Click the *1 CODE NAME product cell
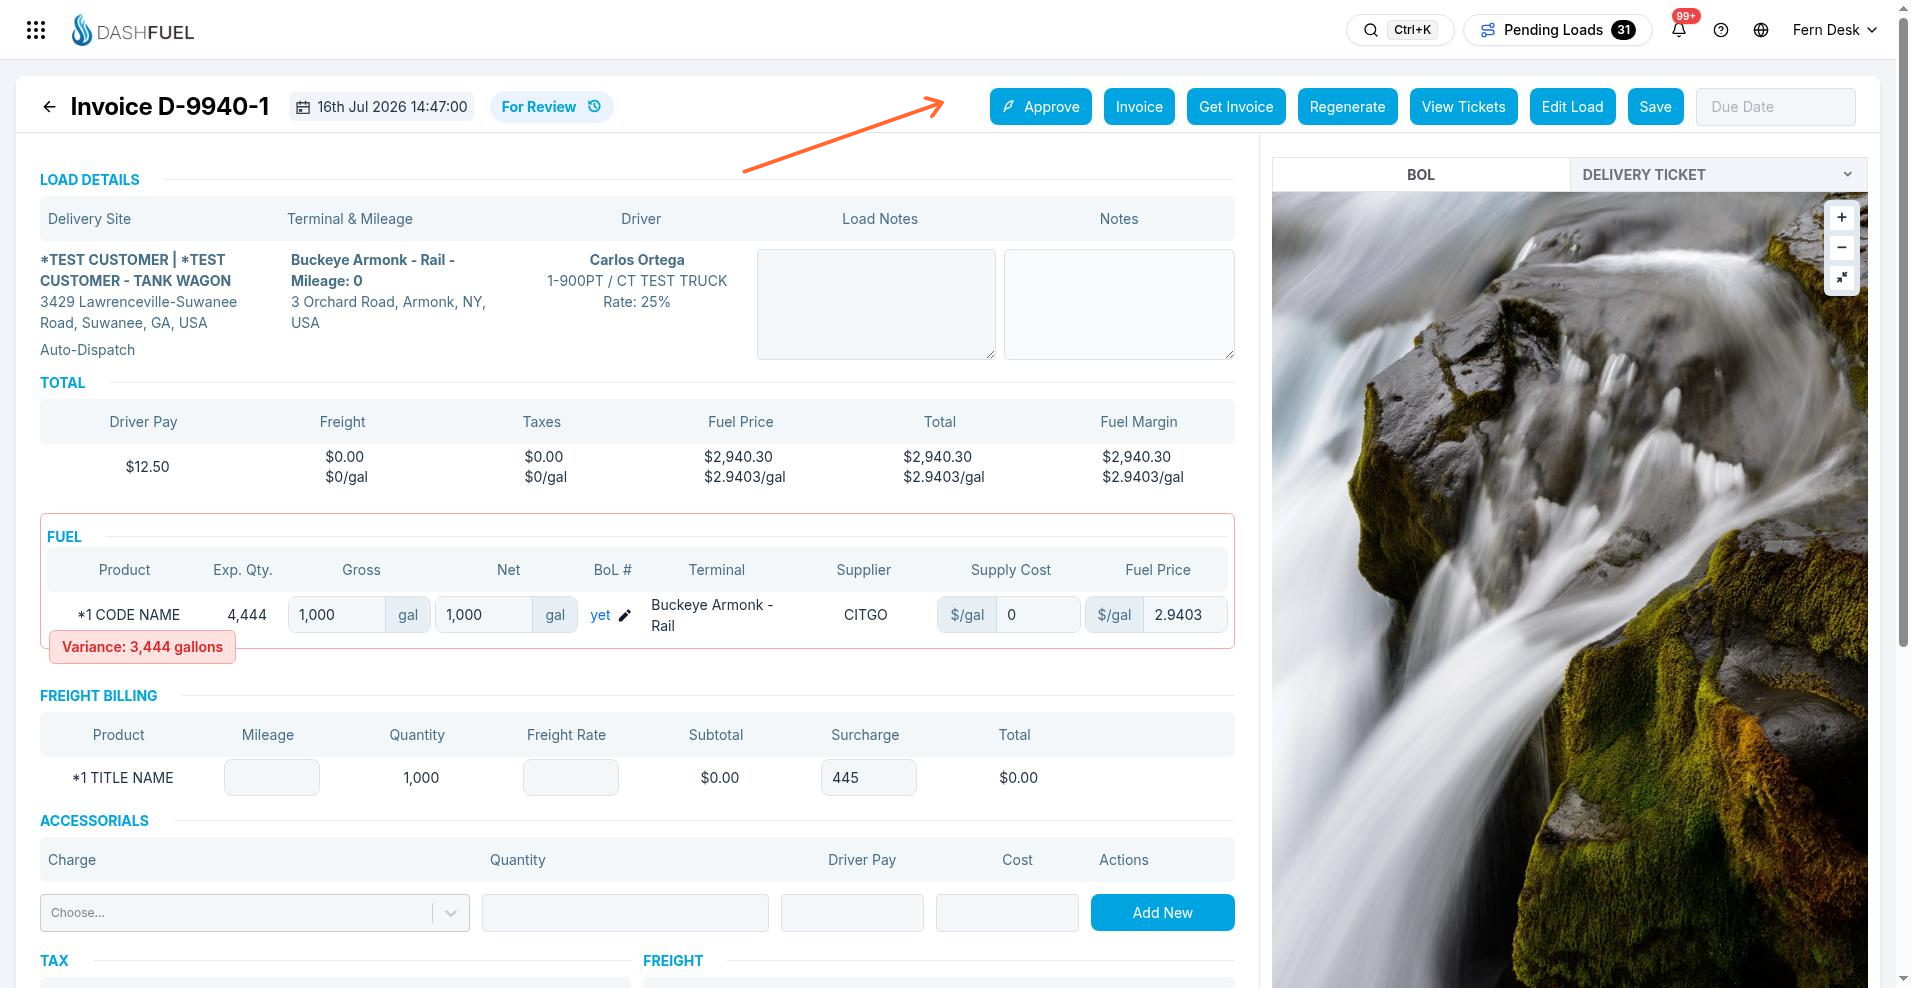 point(128,615)
